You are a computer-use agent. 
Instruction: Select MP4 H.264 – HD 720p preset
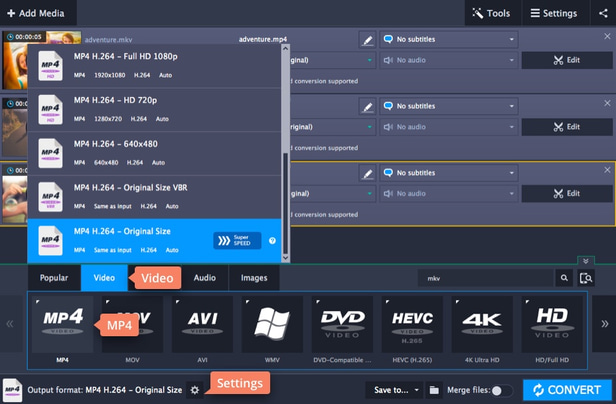tap(154, 110)
